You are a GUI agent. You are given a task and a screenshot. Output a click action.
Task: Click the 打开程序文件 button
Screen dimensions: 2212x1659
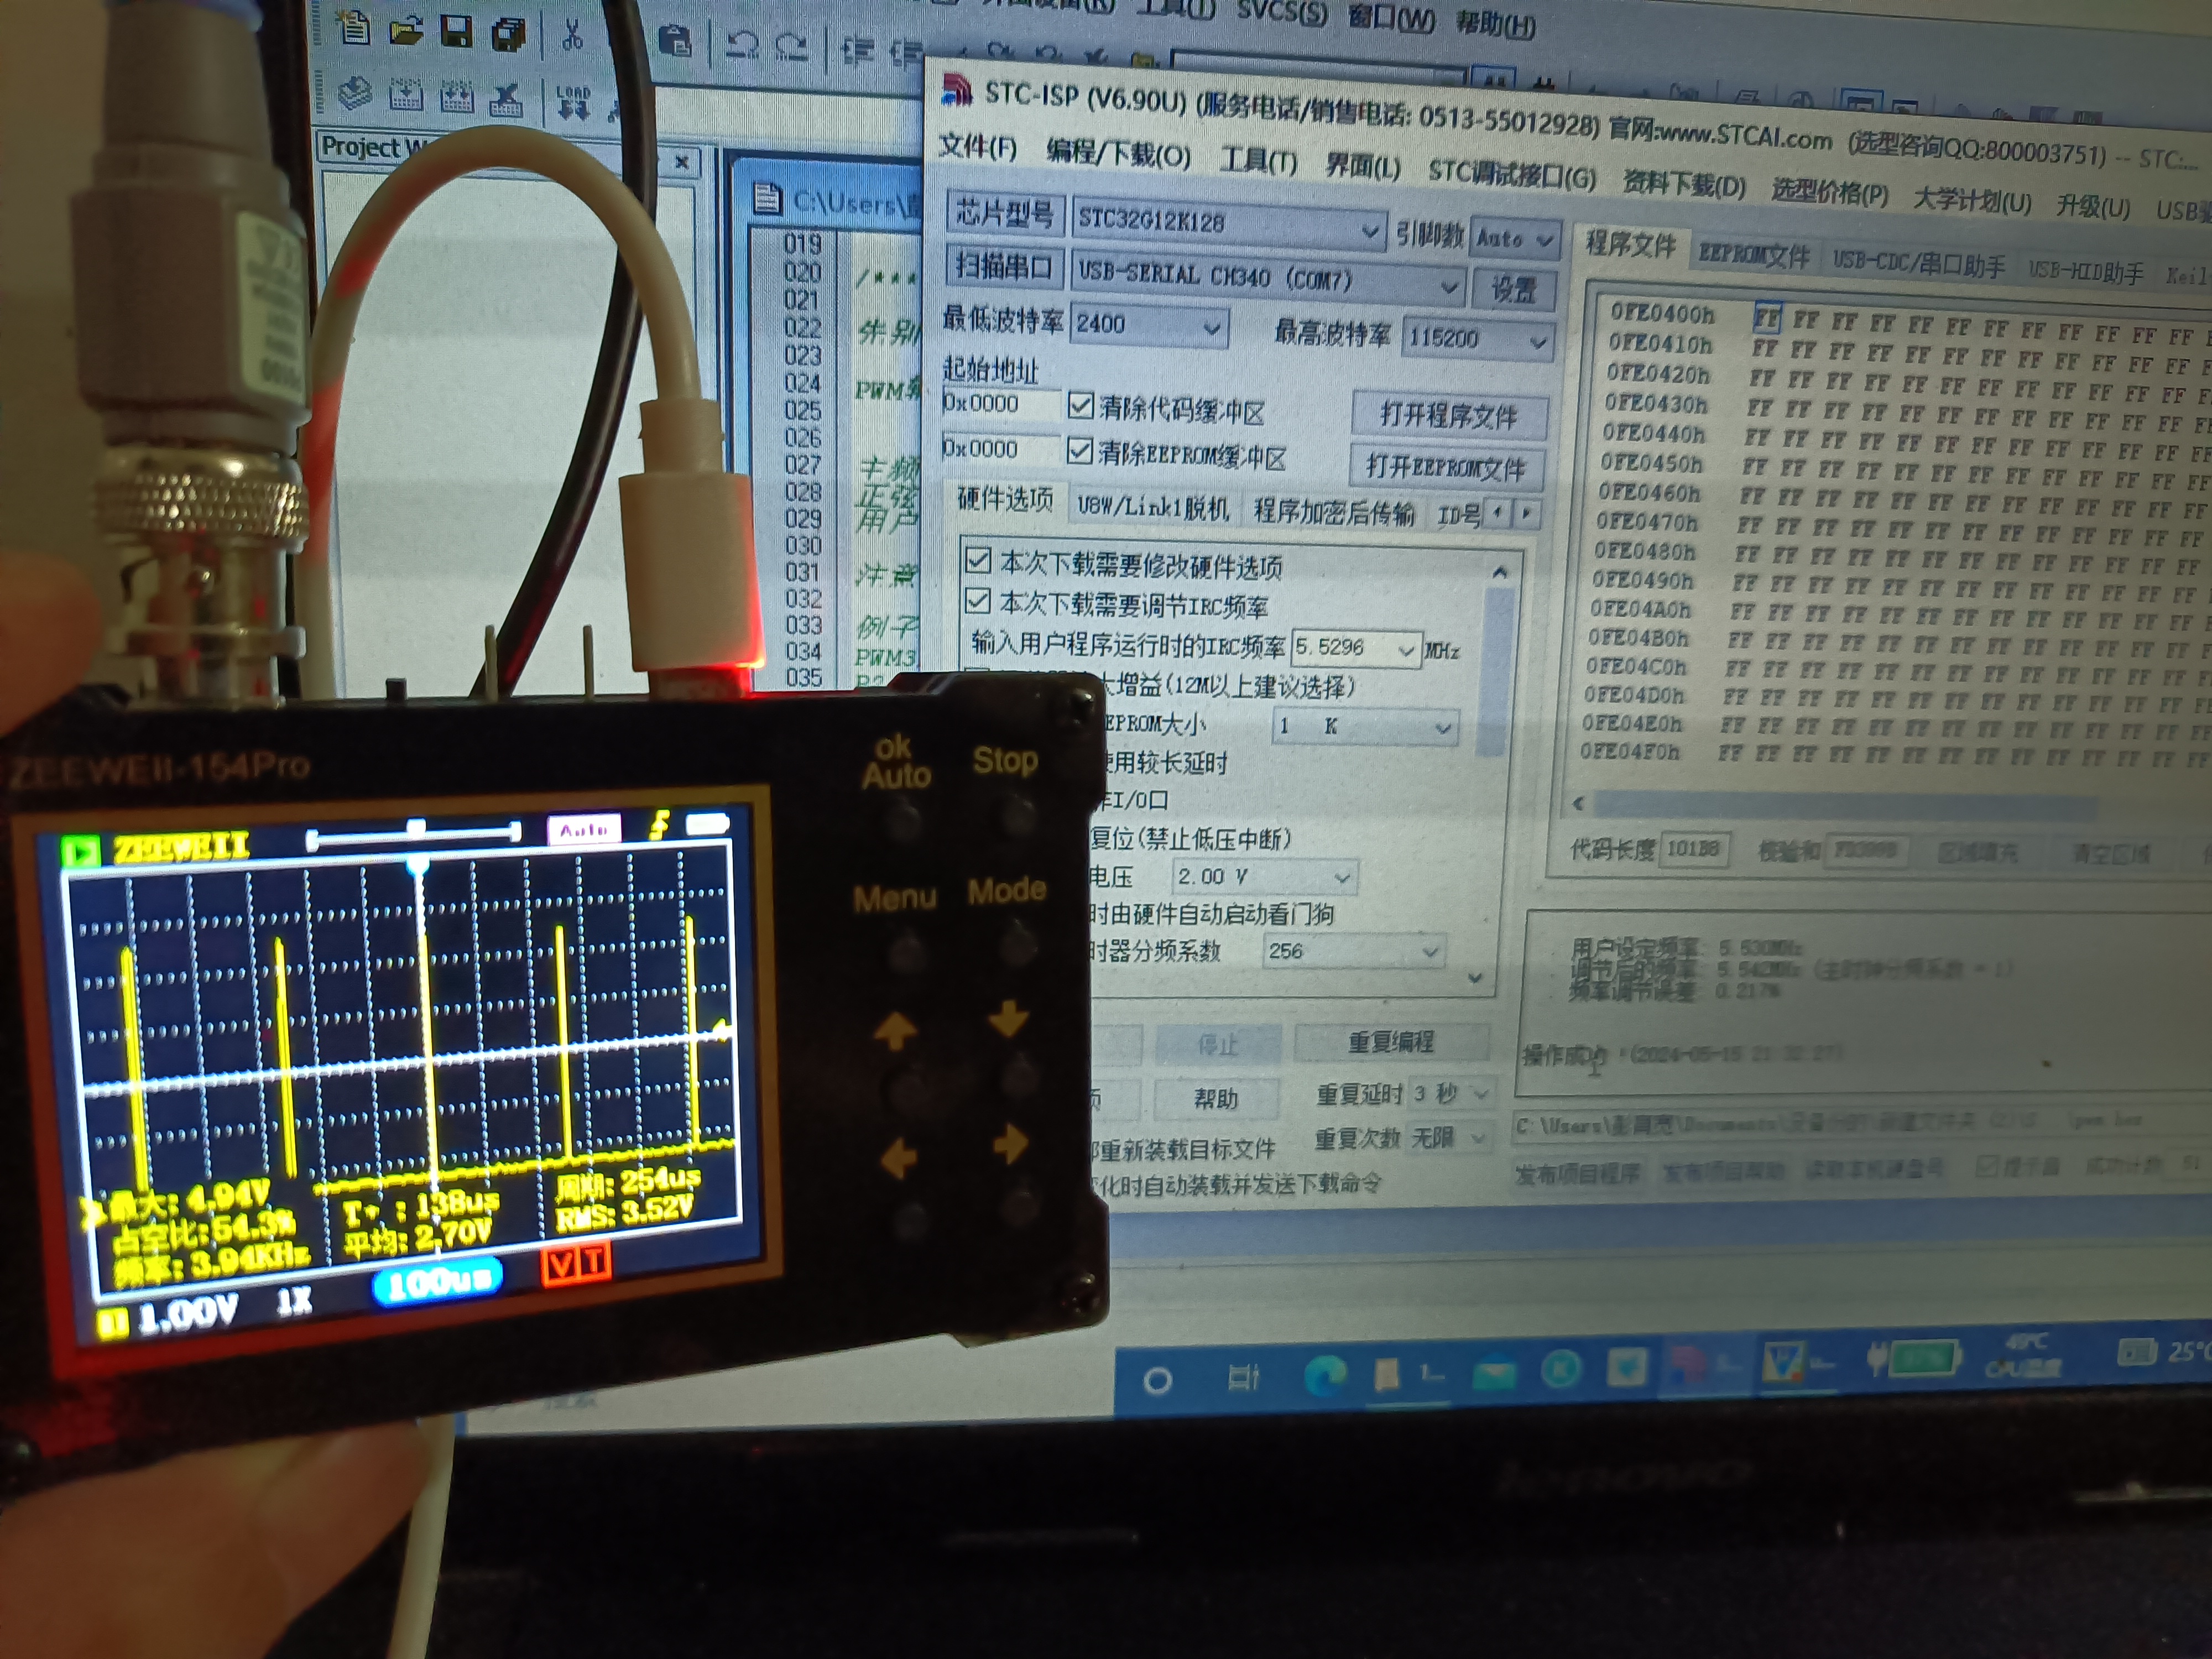[1449, 415]
